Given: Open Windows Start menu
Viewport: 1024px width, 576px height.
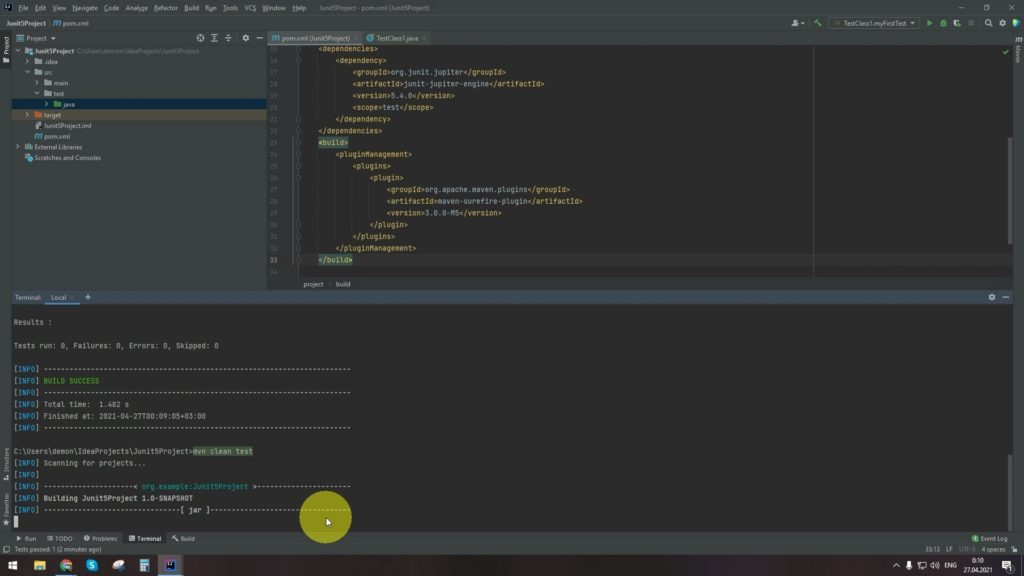Looking at the screenshot, I should [12, 566].
